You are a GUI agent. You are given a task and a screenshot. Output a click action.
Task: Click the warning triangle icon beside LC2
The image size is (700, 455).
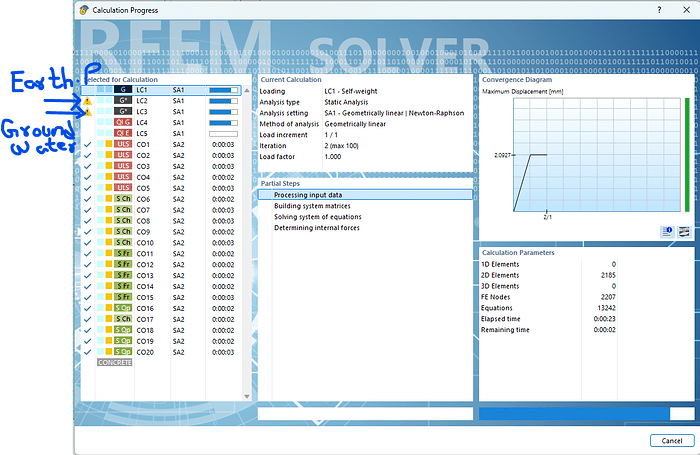88,101
